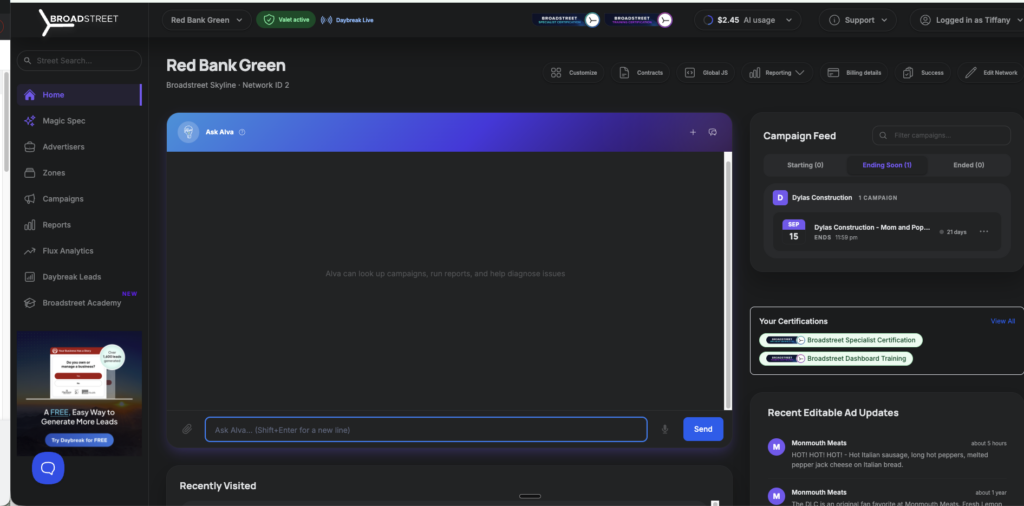The width and height of the screenshot is (1024, 506).
Task: Click the Customize button
Action: tap(573, 72)
